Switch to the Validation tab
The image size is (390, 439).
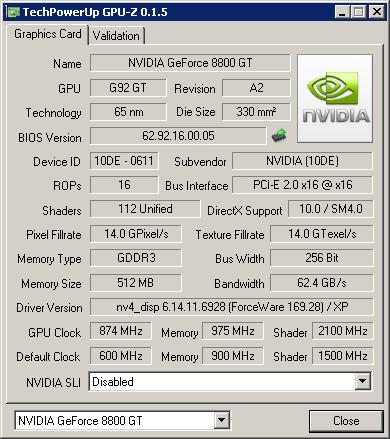pos(116,36)
